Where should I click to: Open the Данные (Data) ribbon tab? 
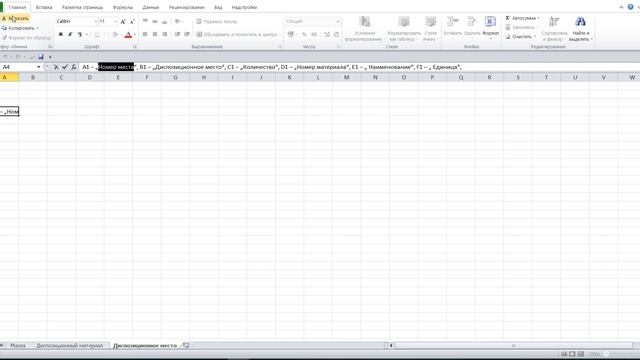coord(151,7)
